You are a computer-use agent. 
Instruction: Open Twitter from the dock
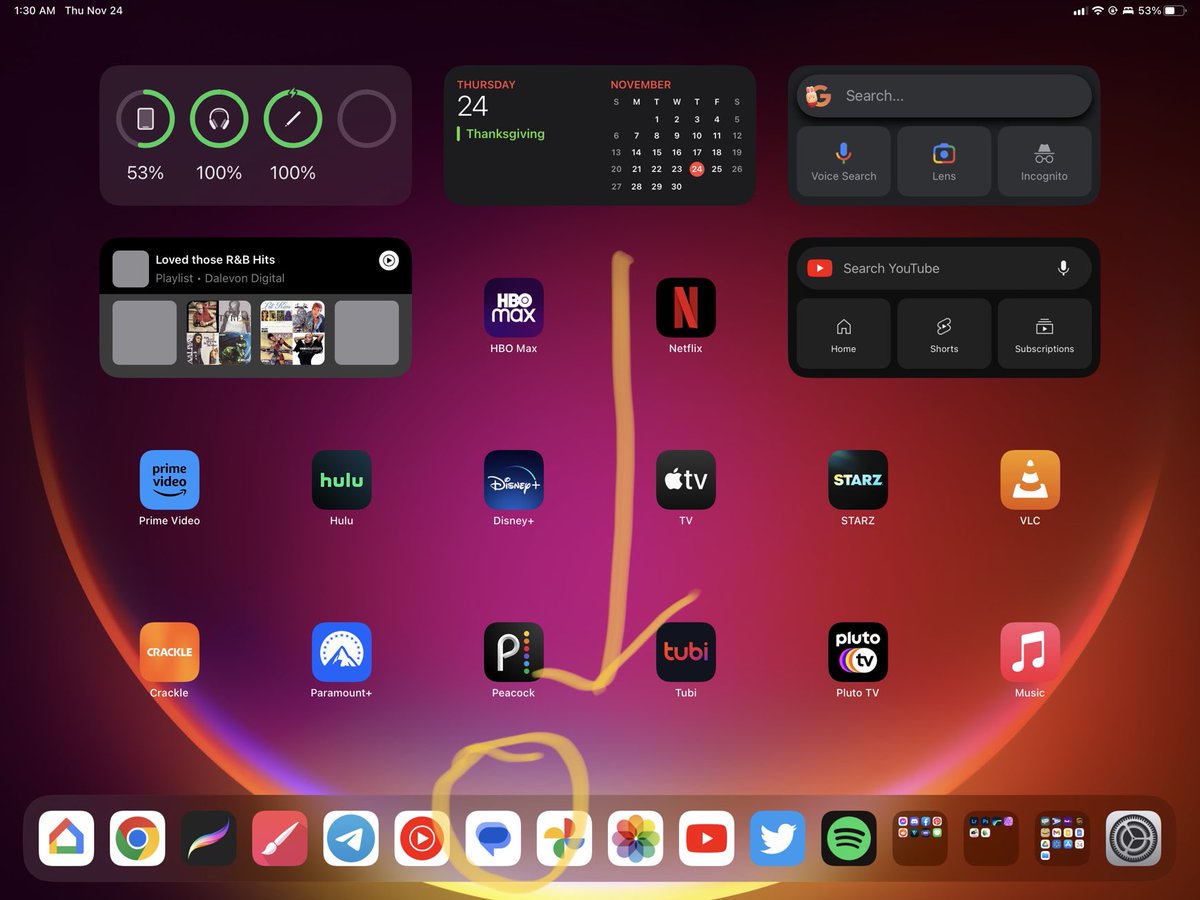click(x=778, y=838)
